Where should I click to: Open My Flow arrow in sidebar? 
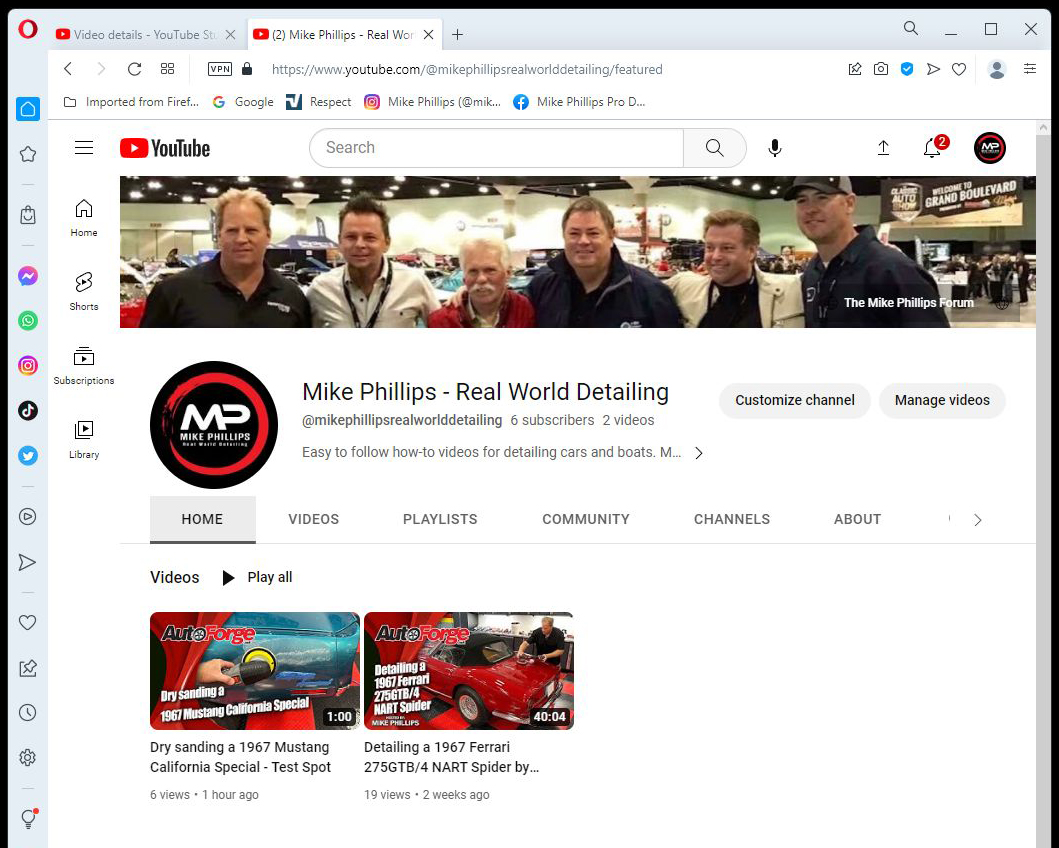[28, 562]
